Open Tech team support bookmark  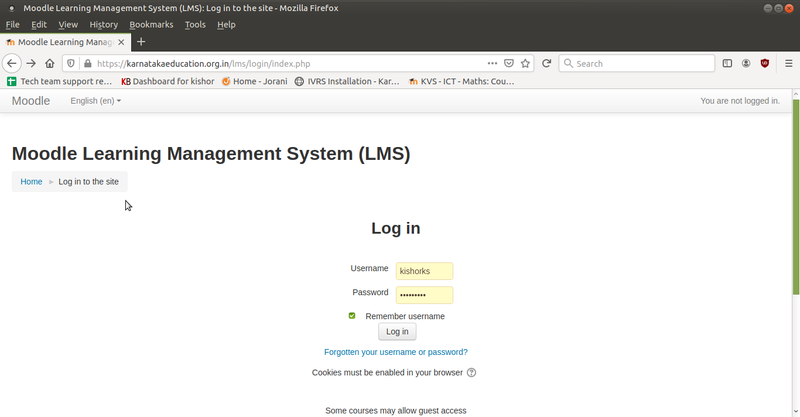click(60, 81)
